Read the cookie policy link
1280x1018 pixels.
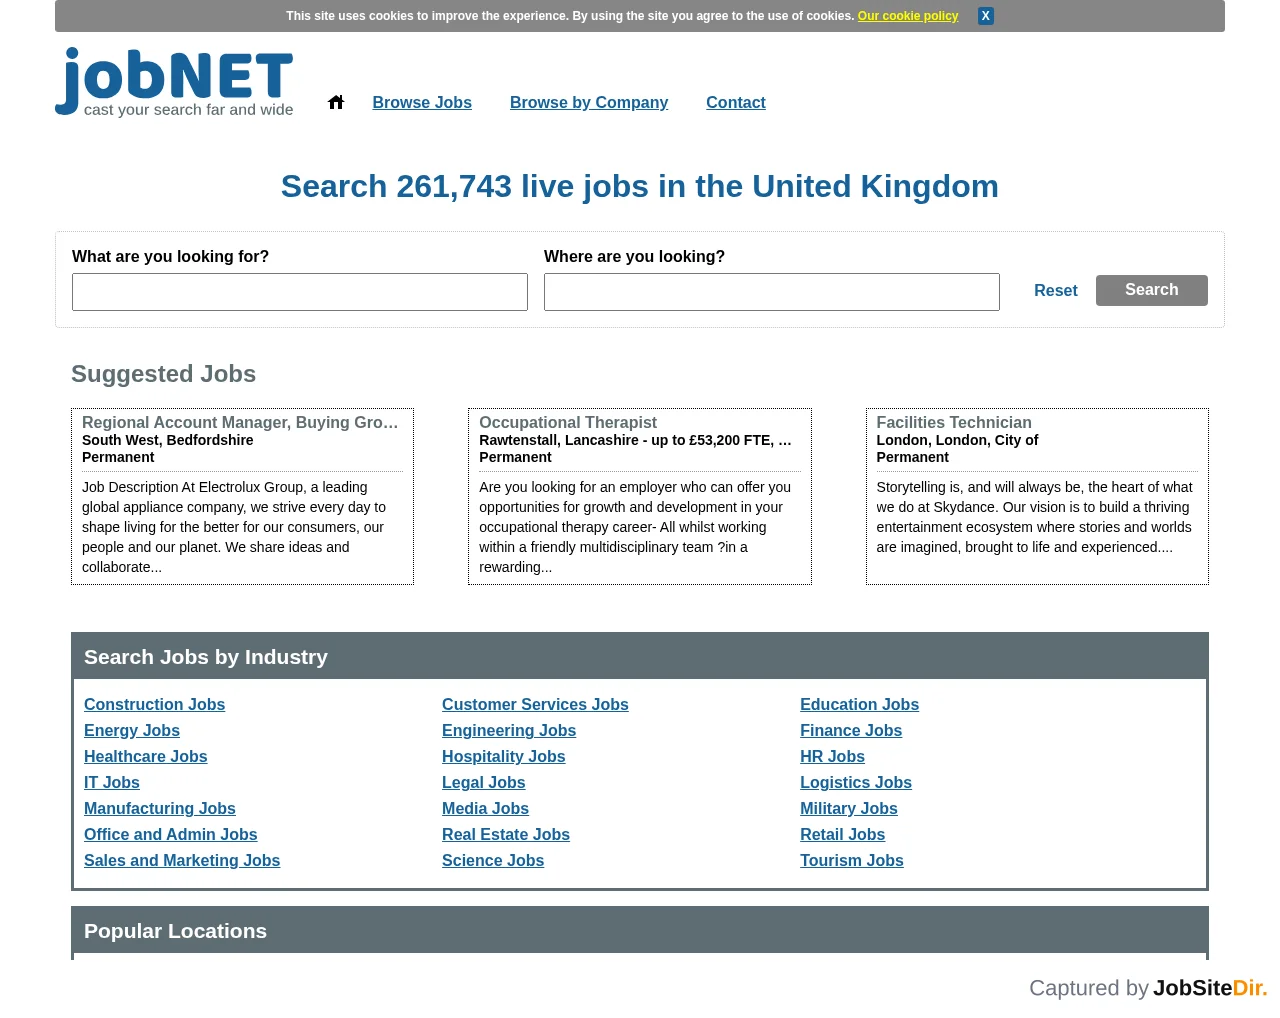tap(908, 16)
